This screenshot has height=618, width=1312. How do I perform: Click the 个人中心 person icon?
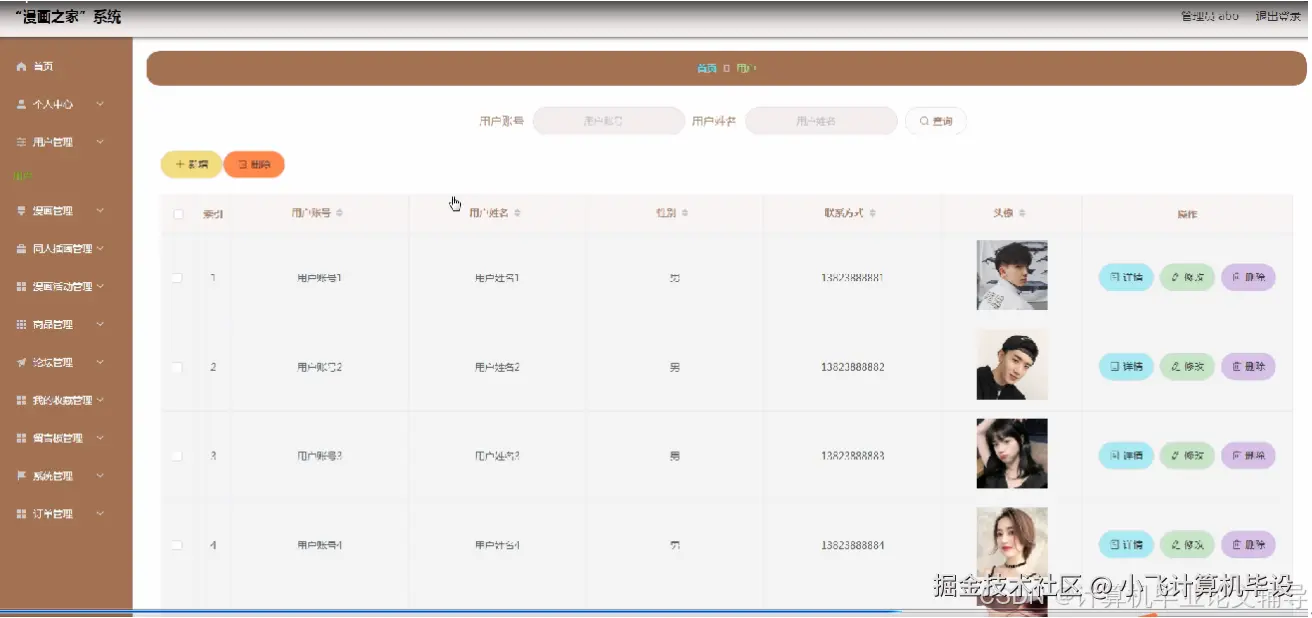pyautogui.click(x=21, y=104)
